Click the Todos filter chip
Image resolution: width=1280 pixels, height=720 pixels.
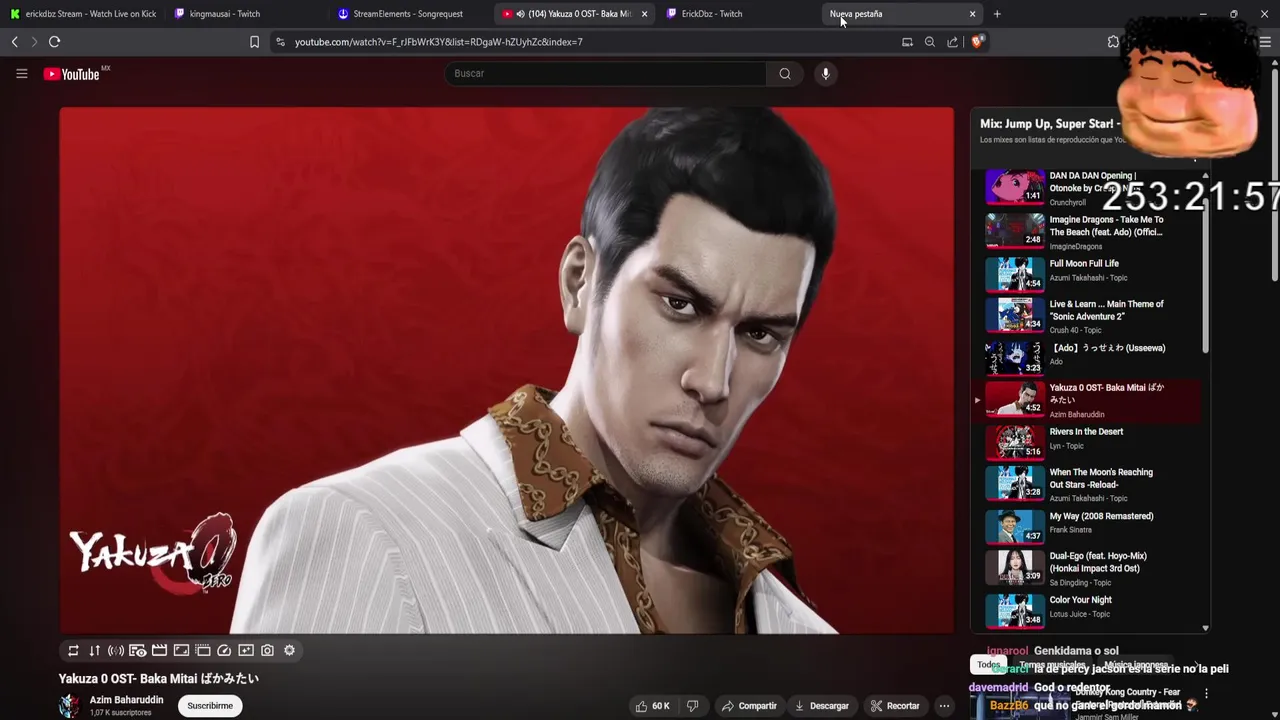(989, 665)
